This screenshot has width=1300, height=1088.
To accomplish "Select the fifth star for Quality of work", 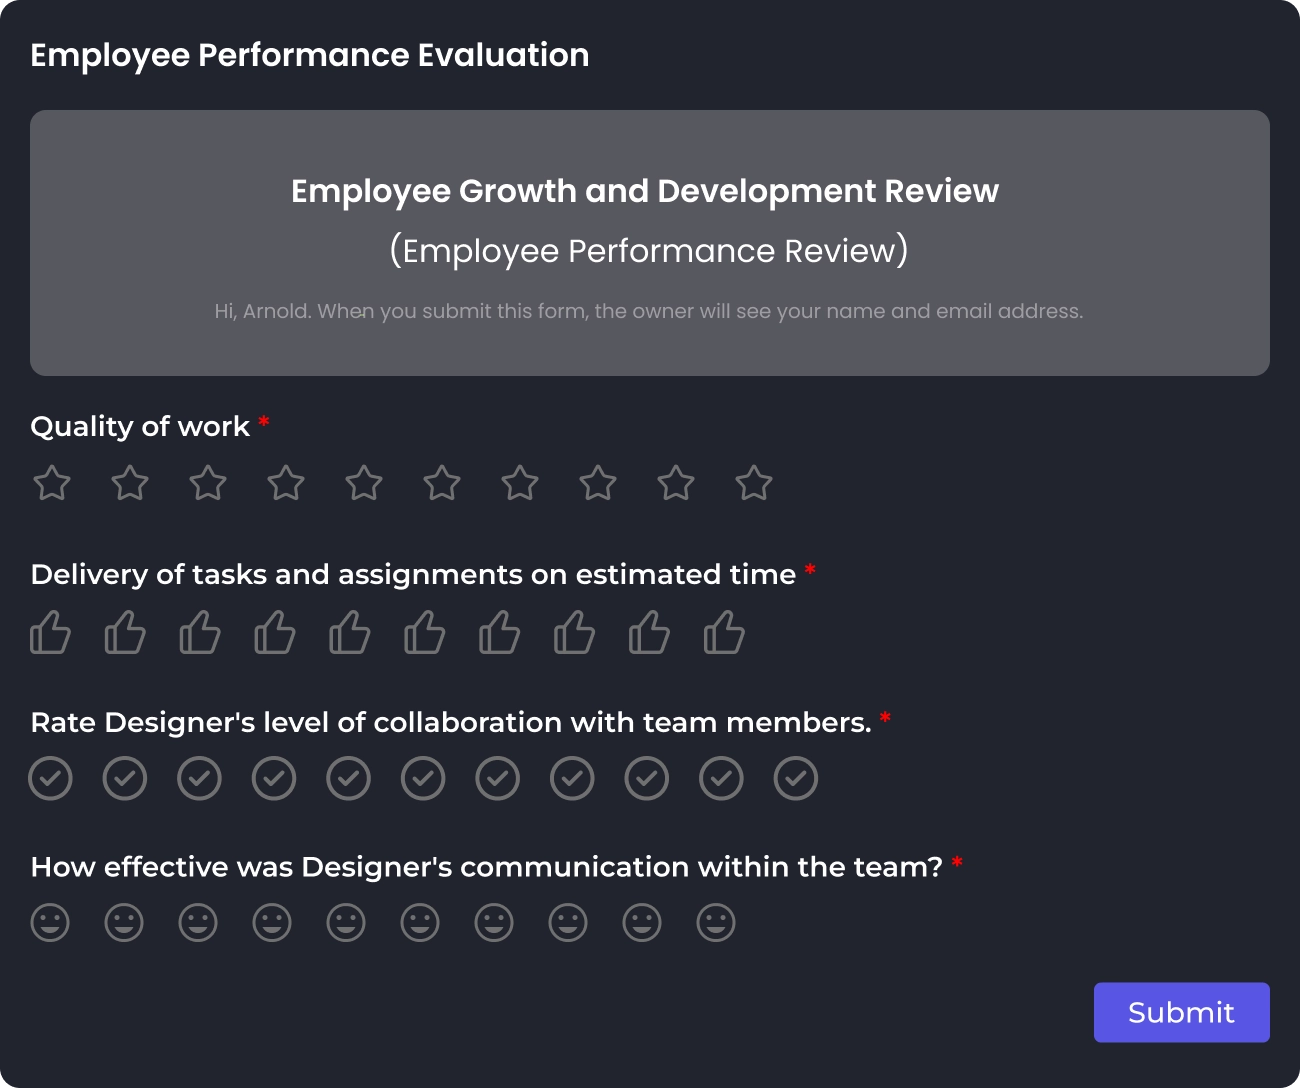I will [x=364, y=483].
